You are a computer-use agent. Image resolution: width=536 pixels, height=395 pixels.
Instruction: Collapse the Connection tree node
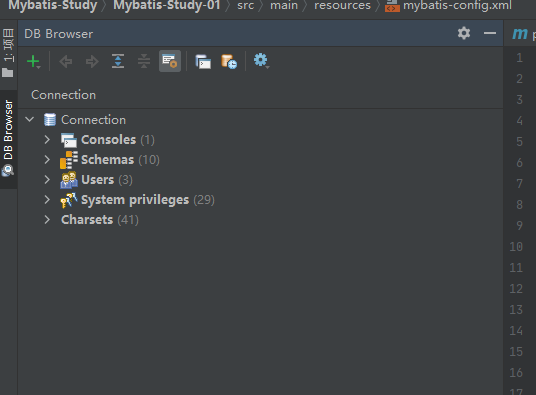click(30, 119)
